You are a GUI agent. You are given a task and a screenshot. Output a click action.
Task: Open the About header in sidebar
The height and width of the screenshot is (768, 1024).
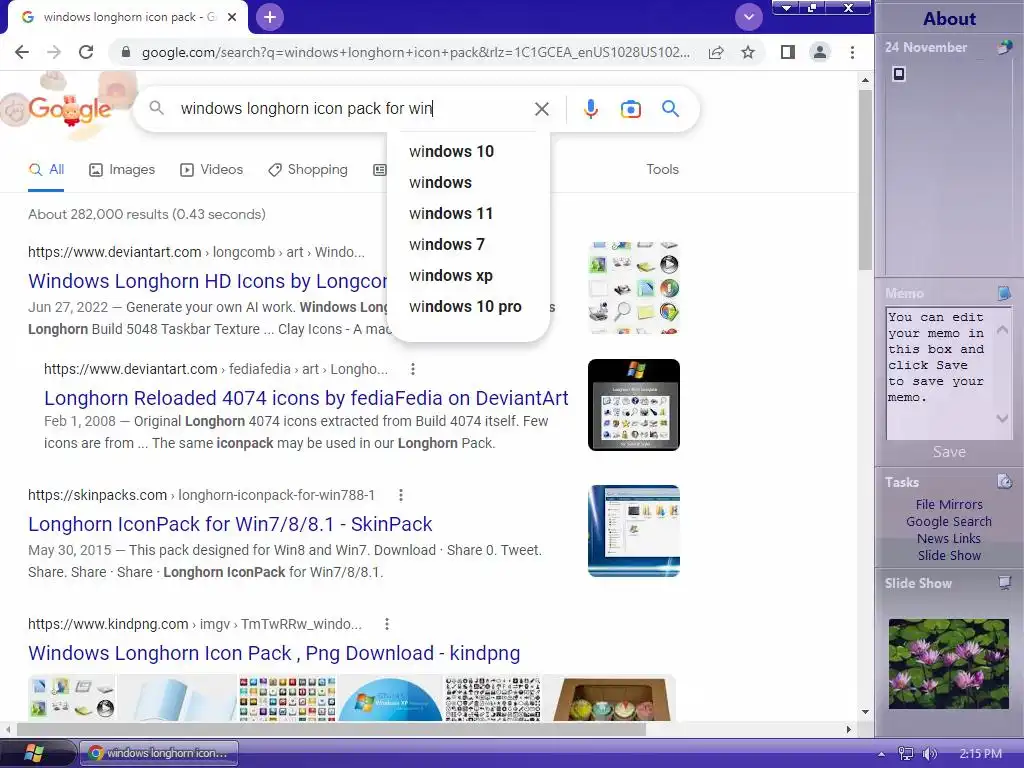point(950,18)
